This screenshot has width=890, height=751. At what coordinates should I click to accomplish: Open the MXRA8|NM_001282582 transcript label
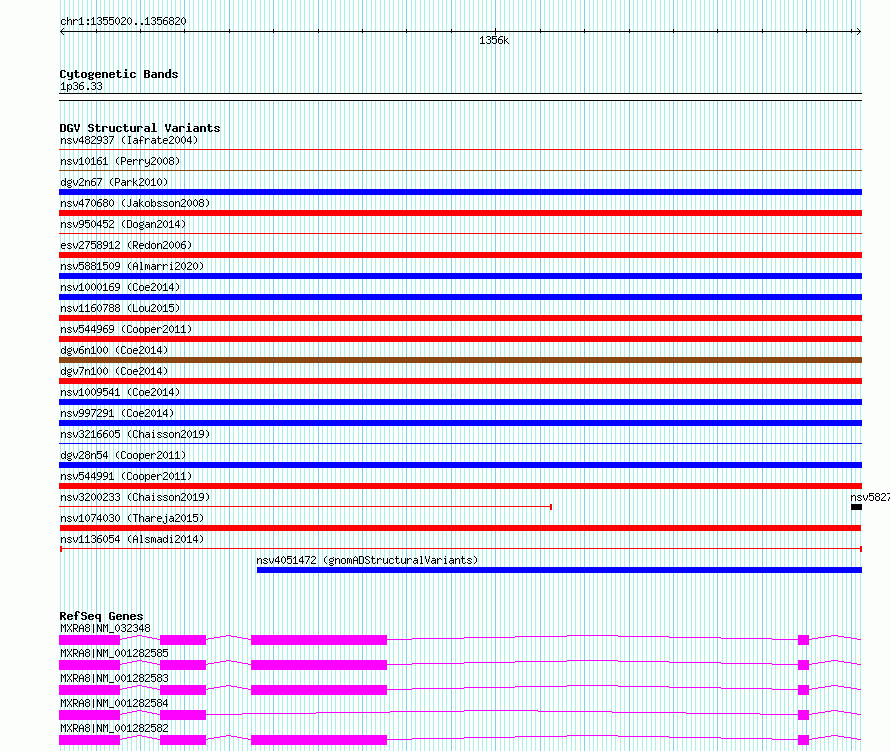coord(114,728)
